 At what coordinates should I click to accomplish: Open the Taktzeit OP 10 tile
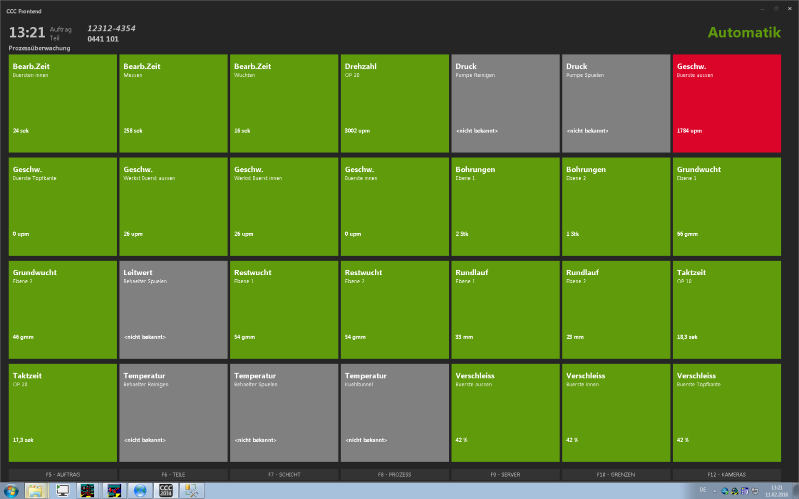point(727,310)
